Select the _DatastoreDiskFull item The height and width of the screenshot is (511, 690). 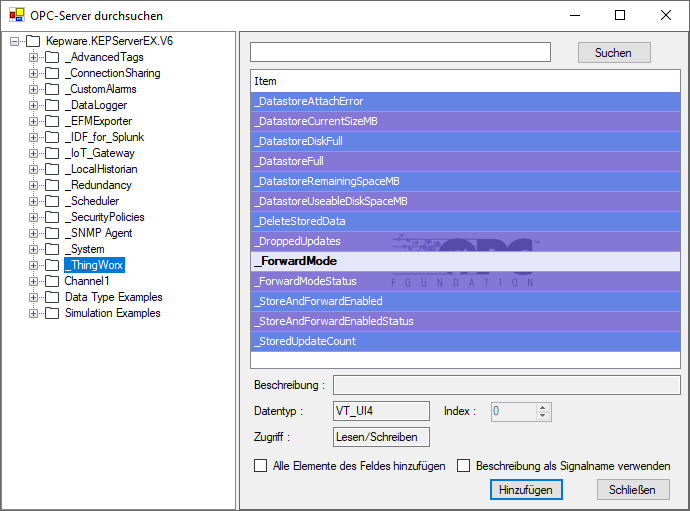click(x=465, y=141)
